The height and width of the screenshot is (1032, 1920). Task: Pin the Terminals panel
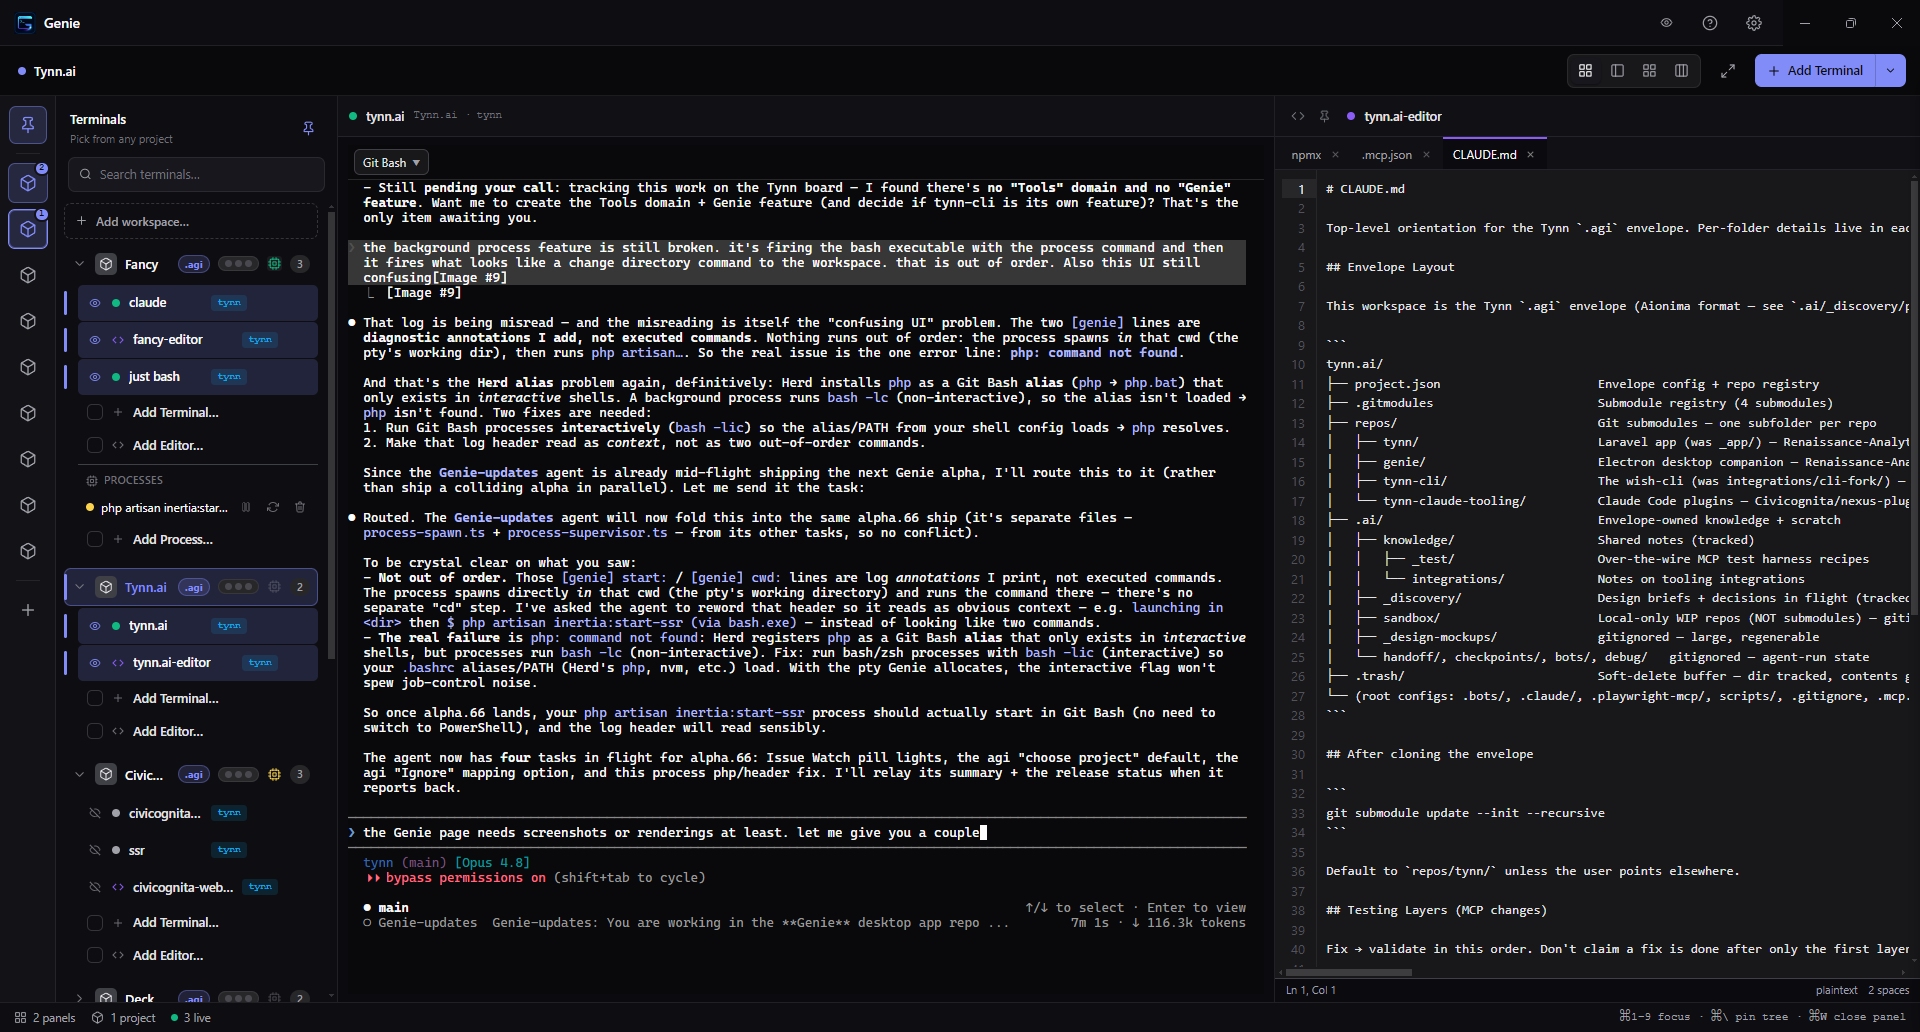tap(308, 128)
